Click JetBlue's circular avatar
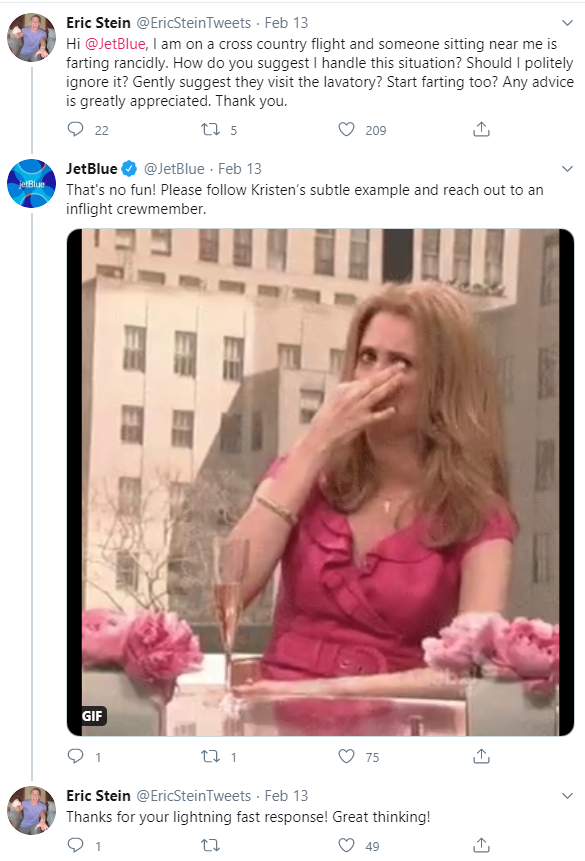Image resolution: width=585 pixels, height=861 pixels. (31, 184)
